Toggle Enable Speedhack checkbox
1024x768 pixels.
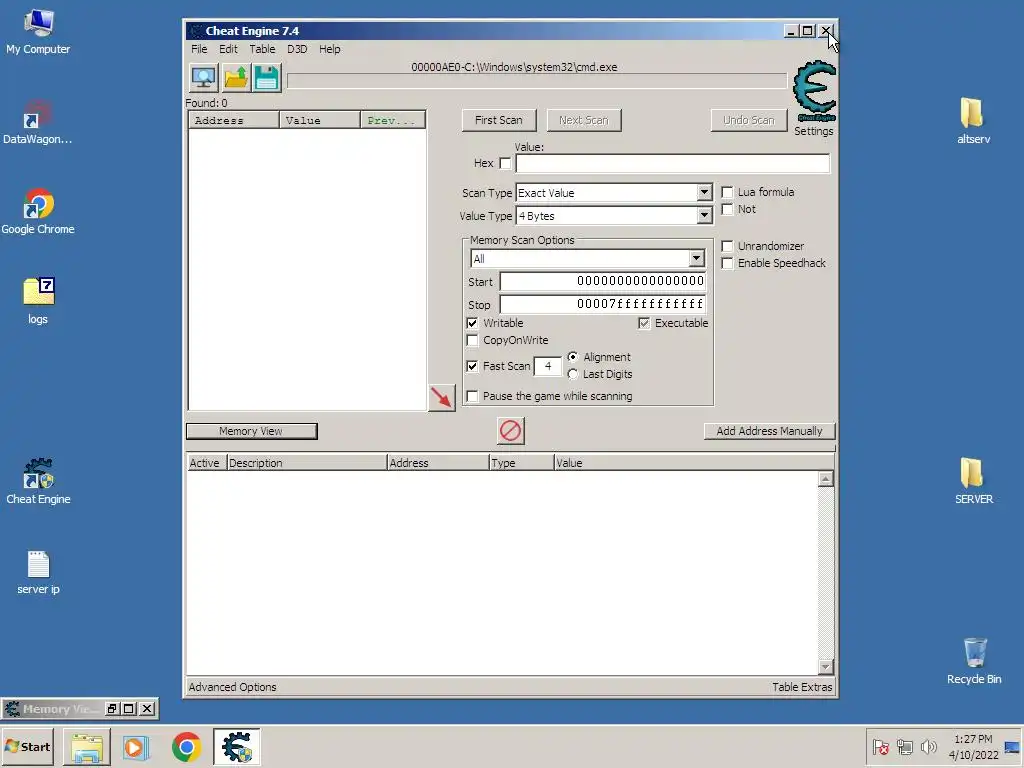[727, 263]
